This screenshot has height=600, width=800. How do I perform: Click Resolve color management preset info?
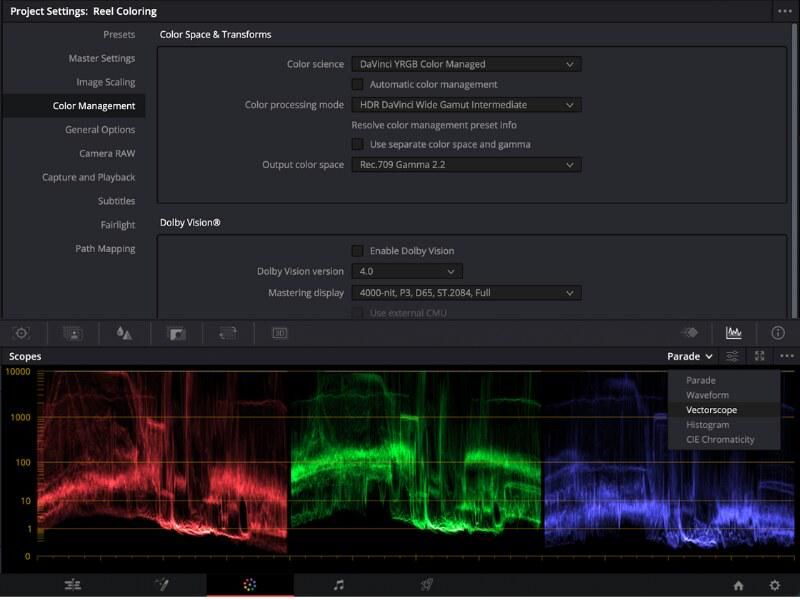[x=434, y=124]
